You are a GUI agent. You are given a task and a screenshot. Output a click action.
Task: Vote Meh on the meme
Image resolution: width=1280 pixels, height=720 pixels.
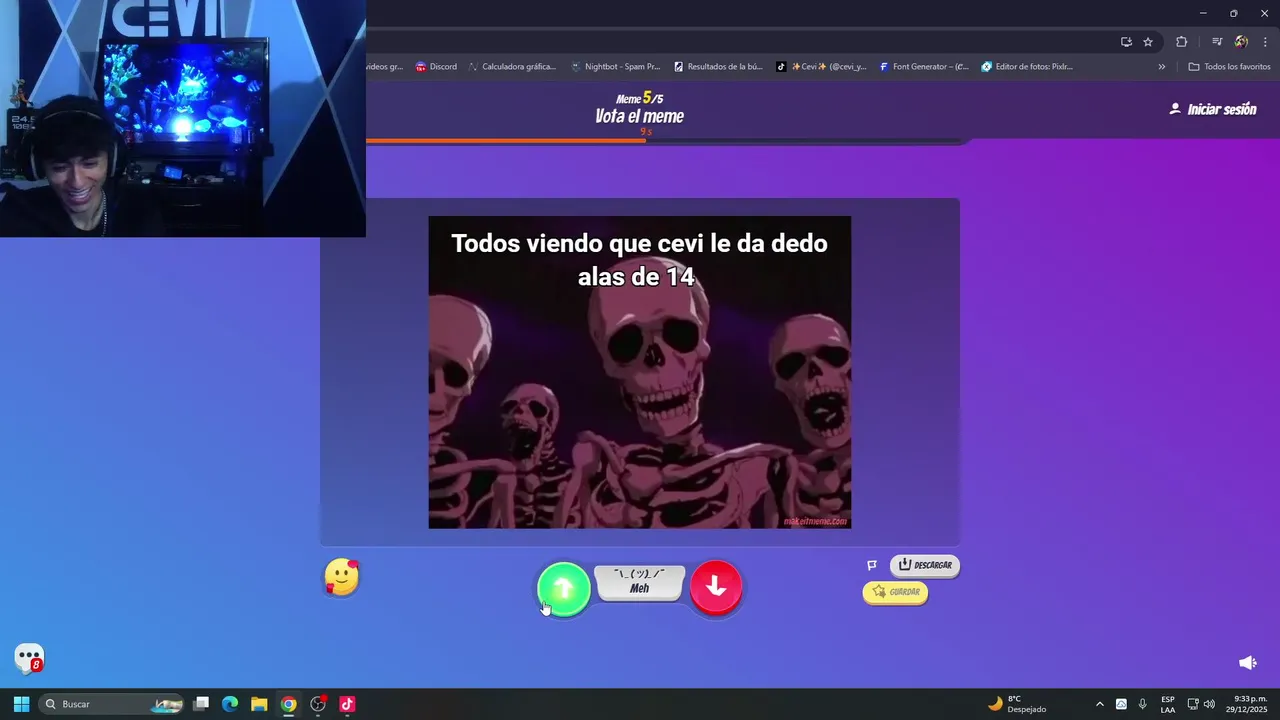pos(640,582)
